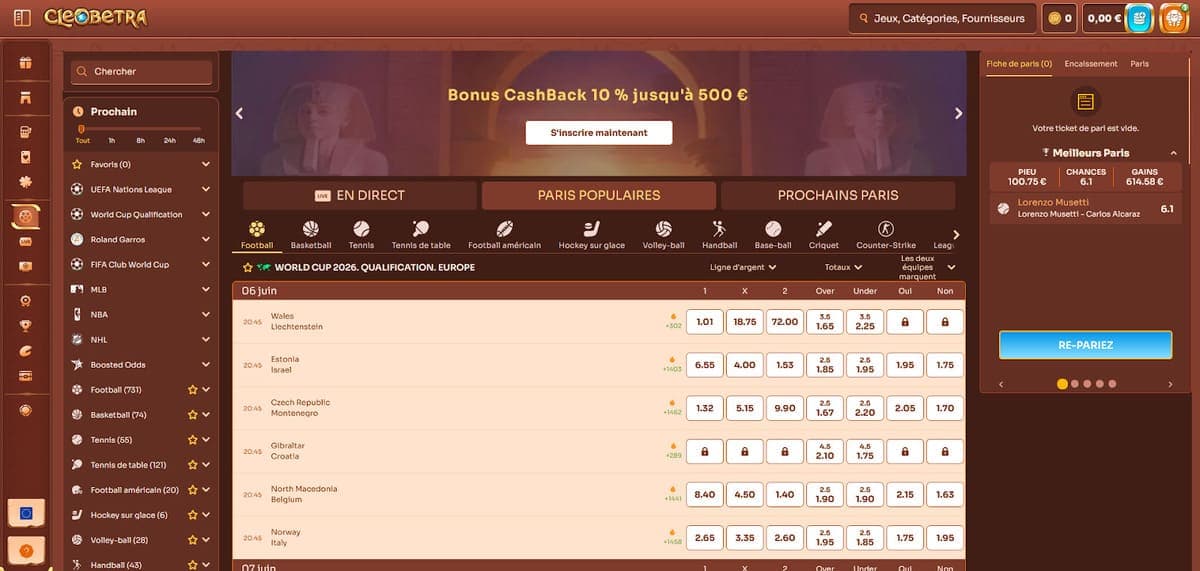Focus the Chercher sports search field
The image size is (1200, 571).
[x=141, y=72]
